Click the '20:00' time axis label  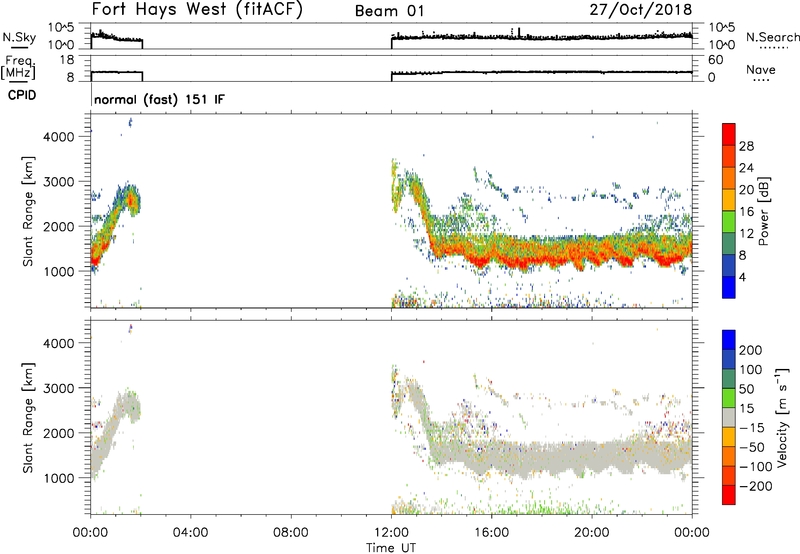click(592, 533)
